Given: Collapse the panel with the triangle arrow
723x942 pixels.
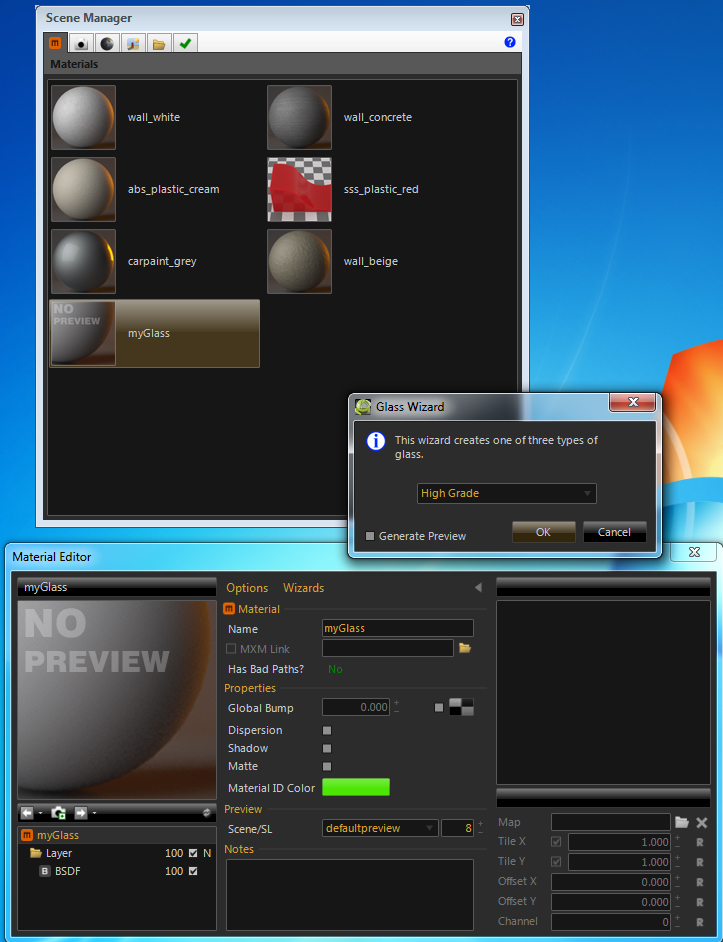Looking at the screenshot, I should [x=478, y=587].
